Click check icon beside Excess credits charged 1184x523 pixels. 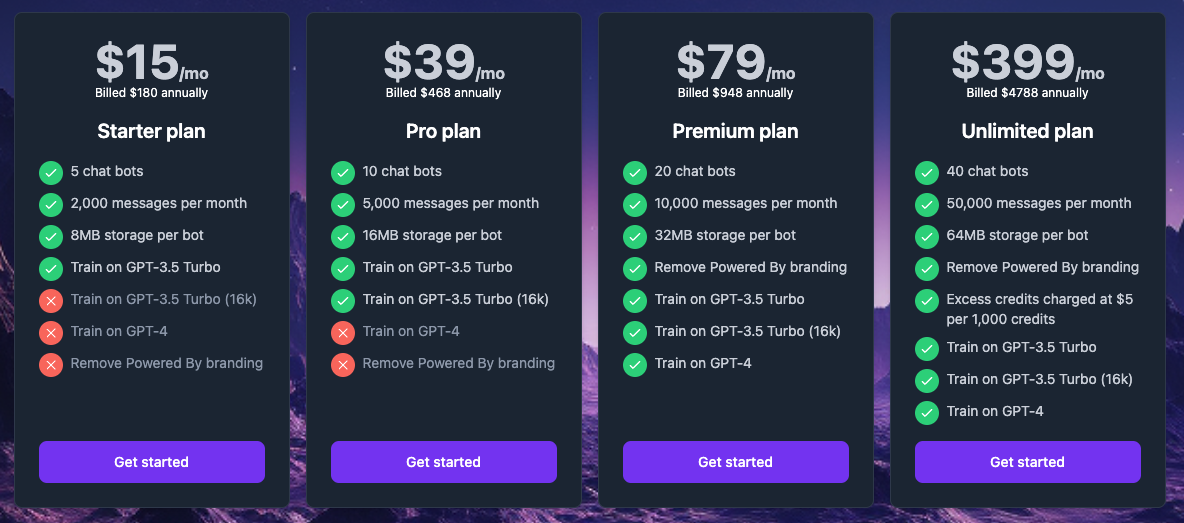point(927,300)
